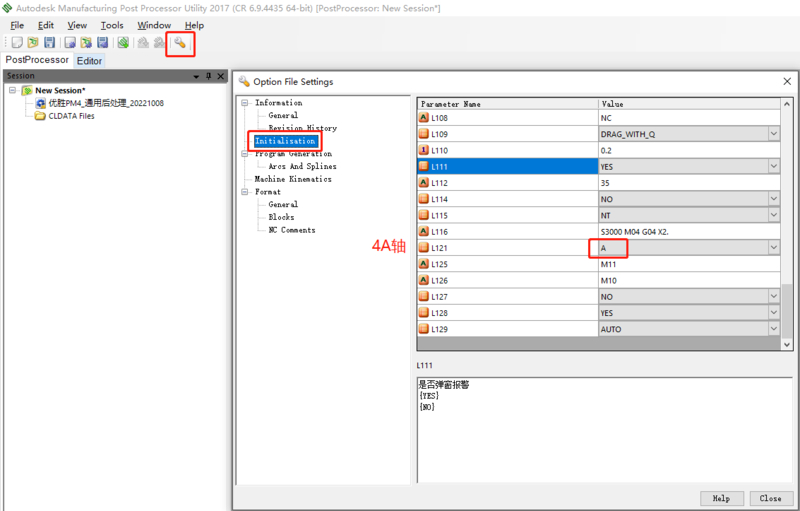Select the 优胜PM4 option file in session tree
The width and height of the screenshot is (800, 511).
point(105,103)
